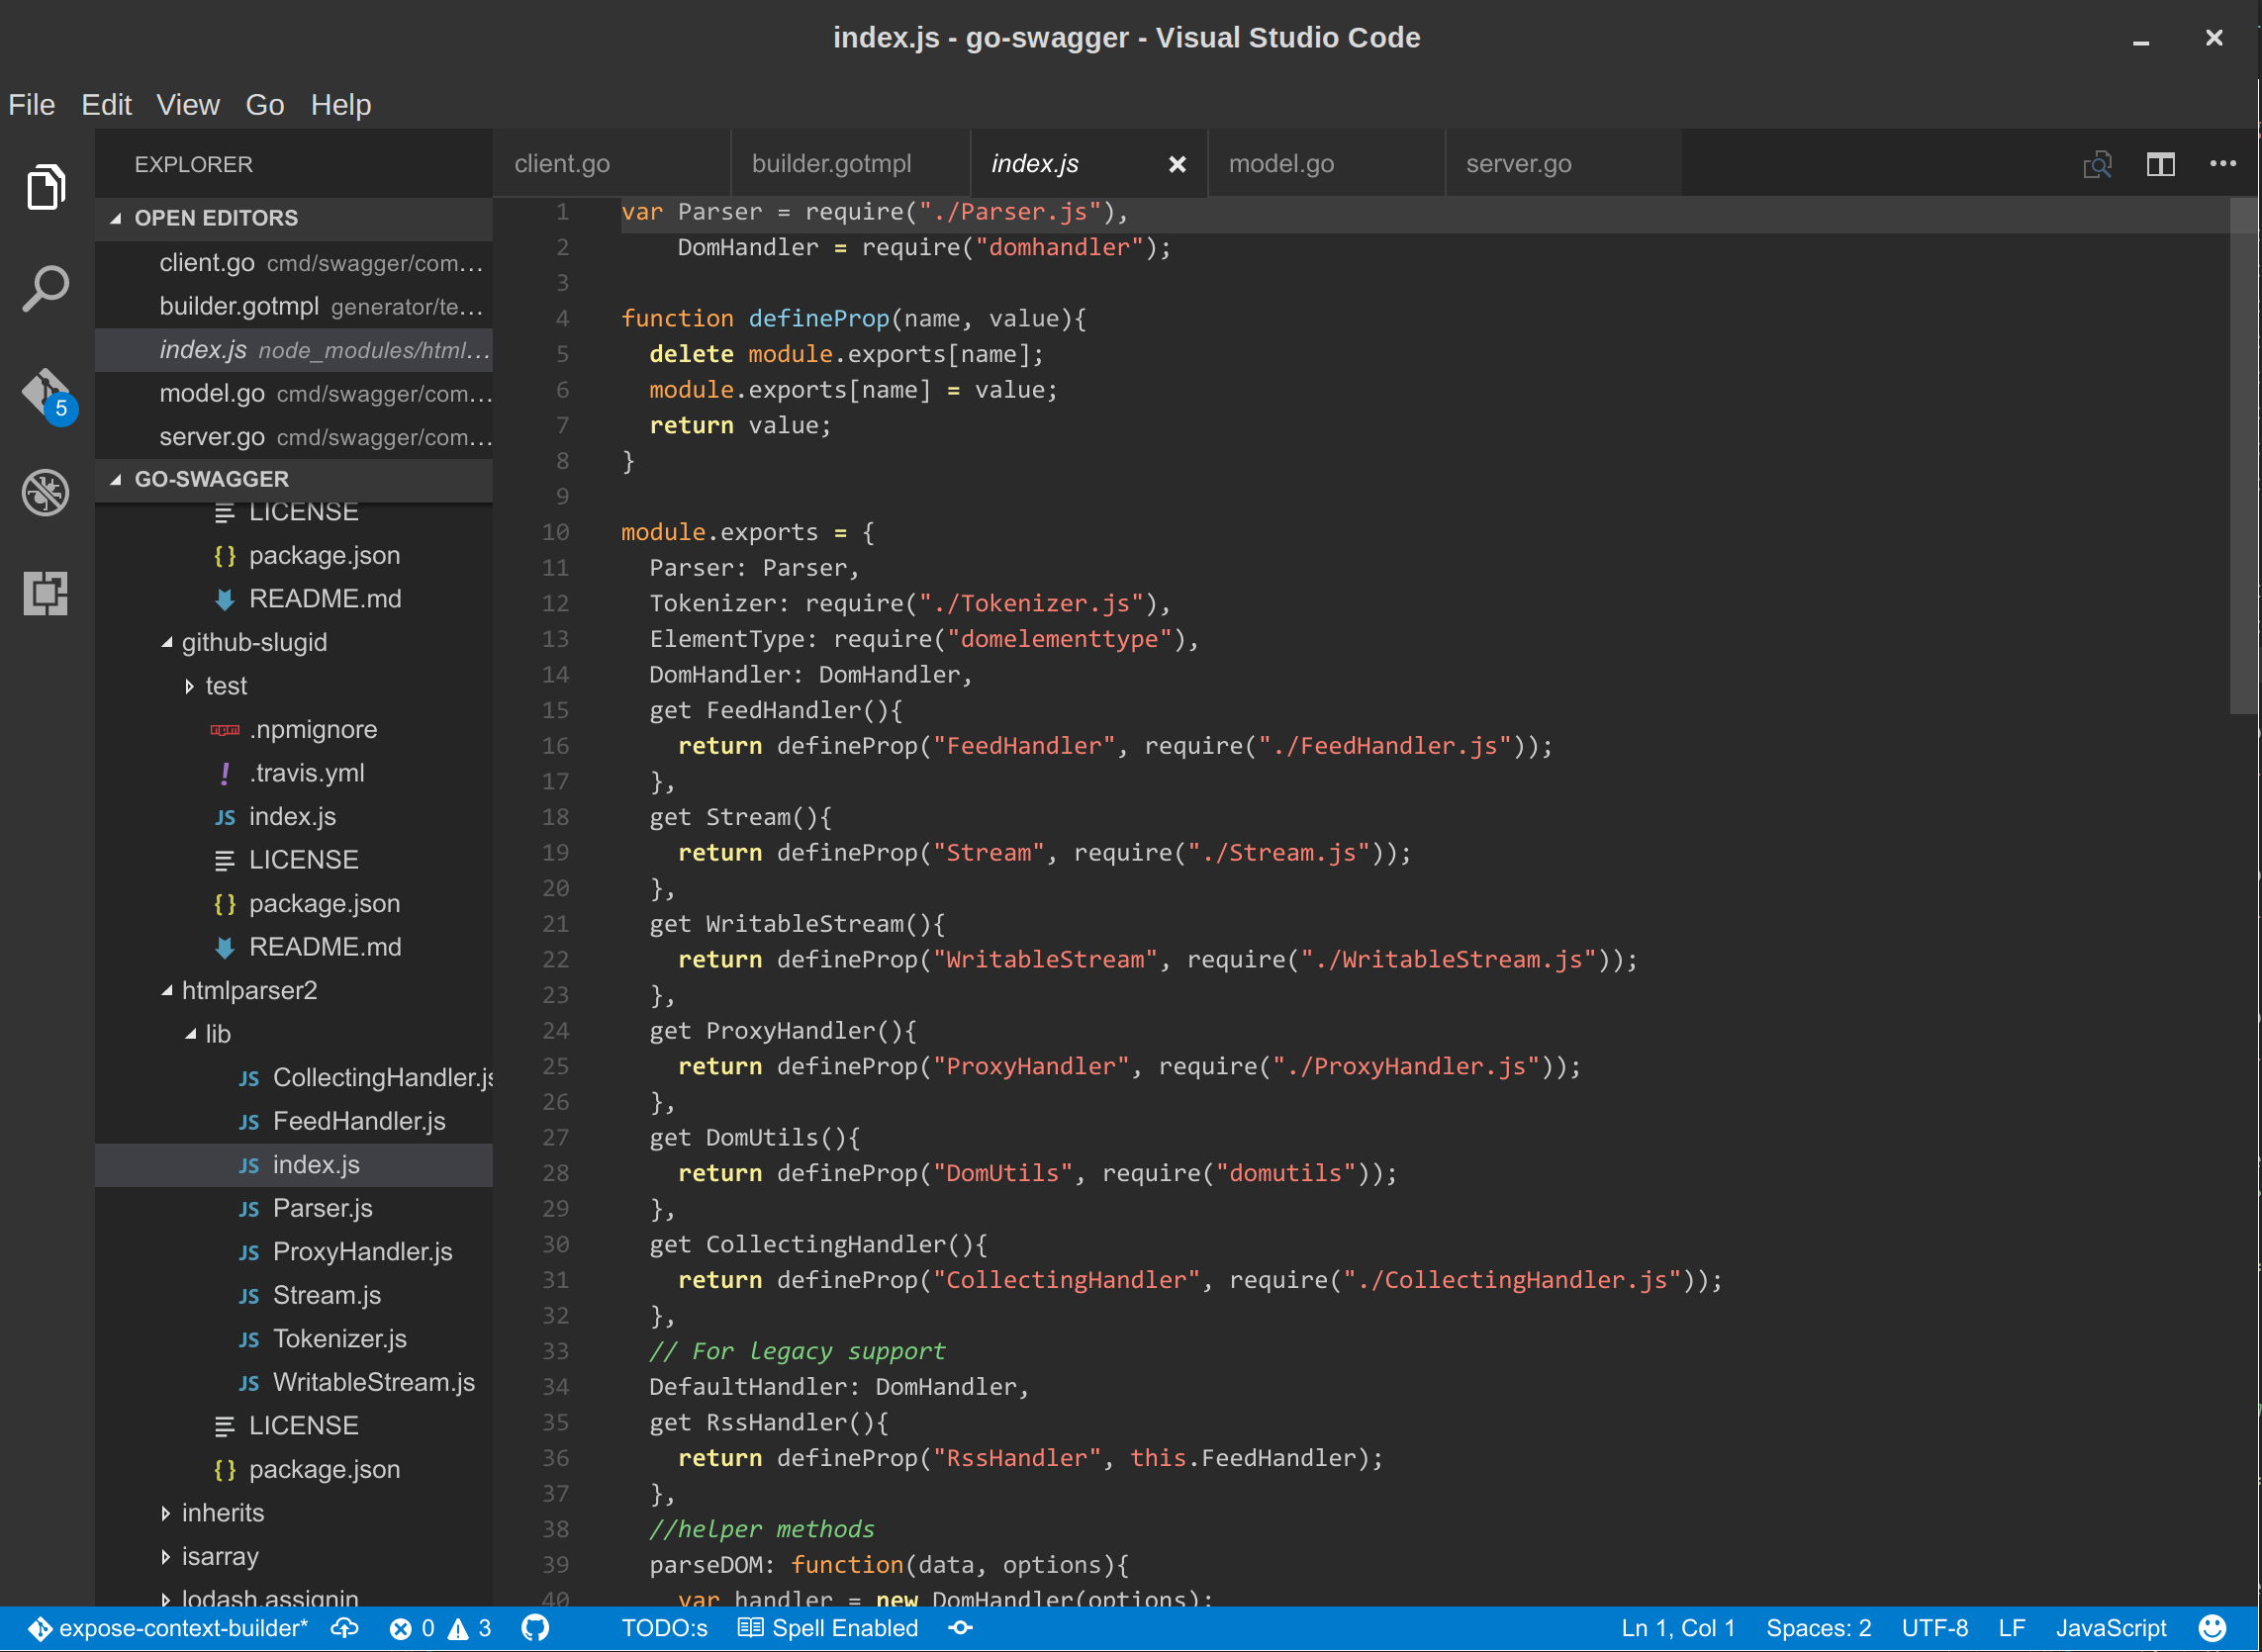Close the index.js editor tab
Screen dimensions: 2262x1652
point(1177,164)
